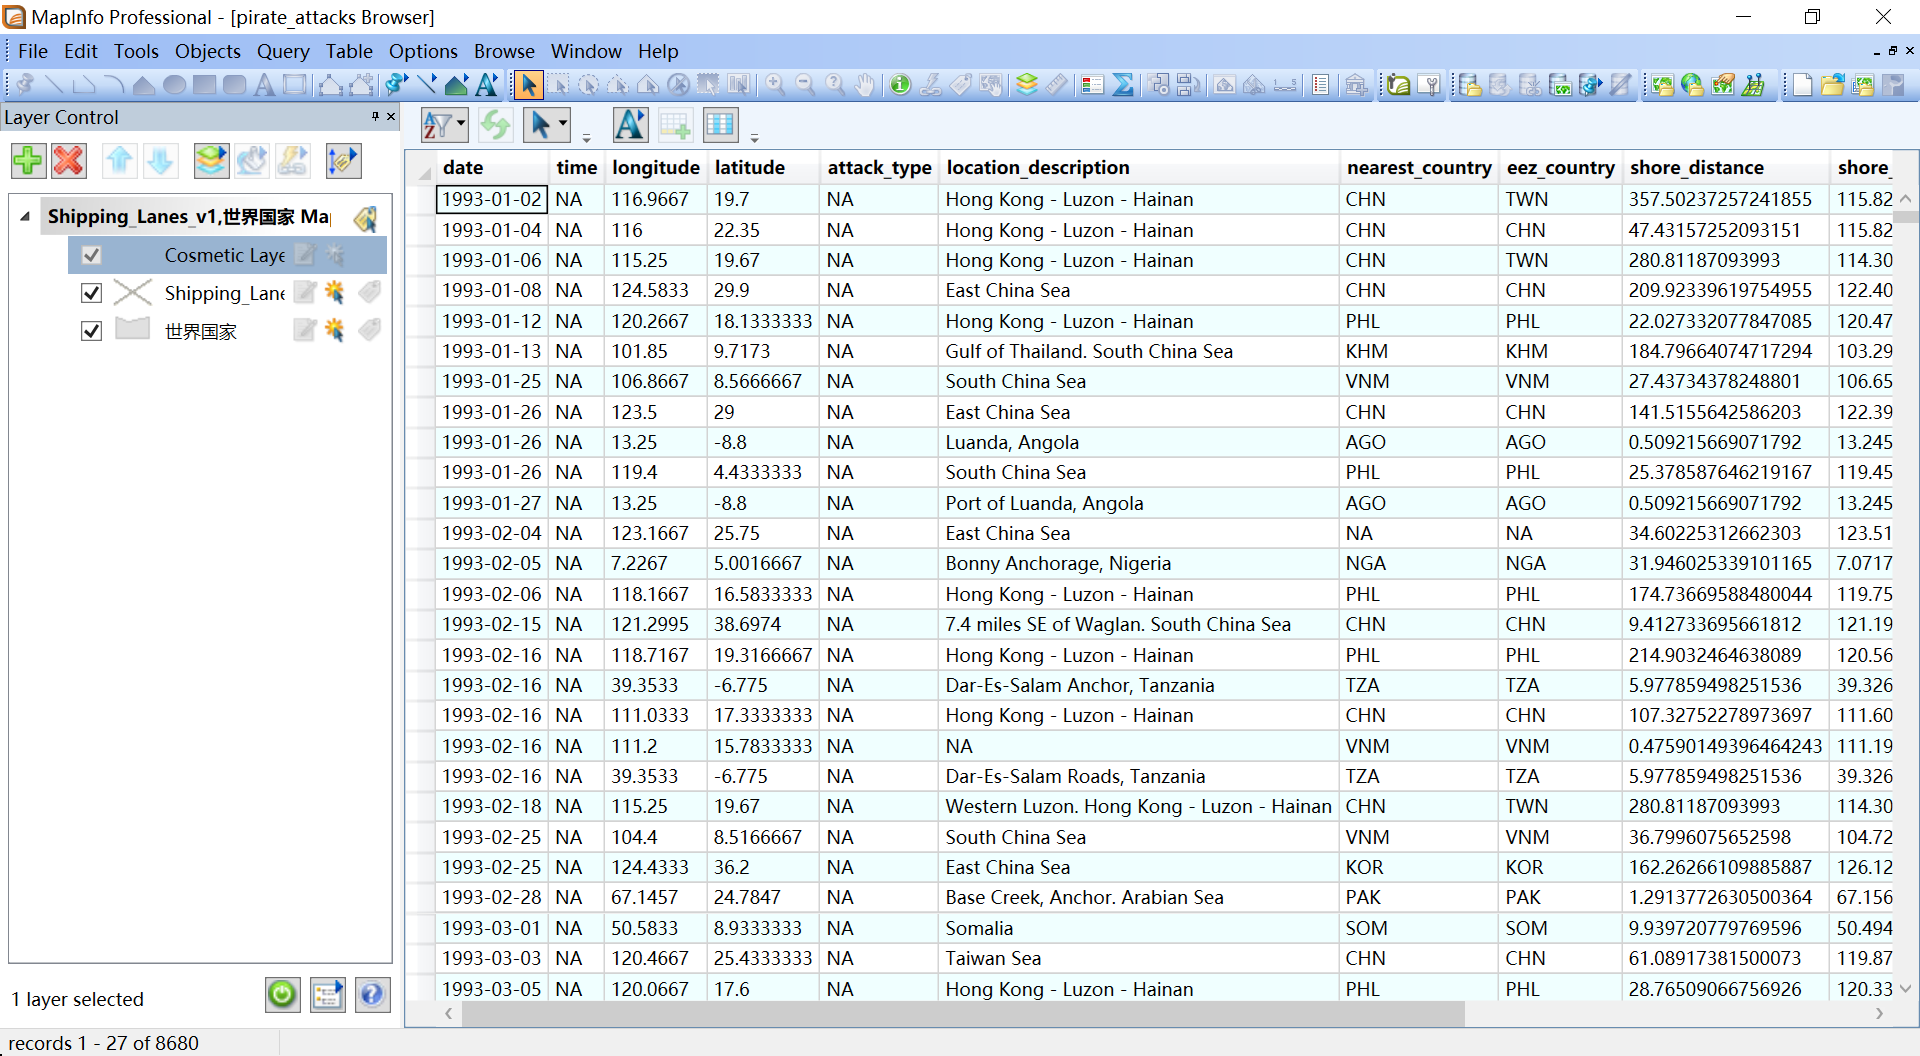The height and width of the screenshot is (1056, 1920).
Task: Toggle 世界国家 layer editable pencil
Action: click(x=305, y=330)
